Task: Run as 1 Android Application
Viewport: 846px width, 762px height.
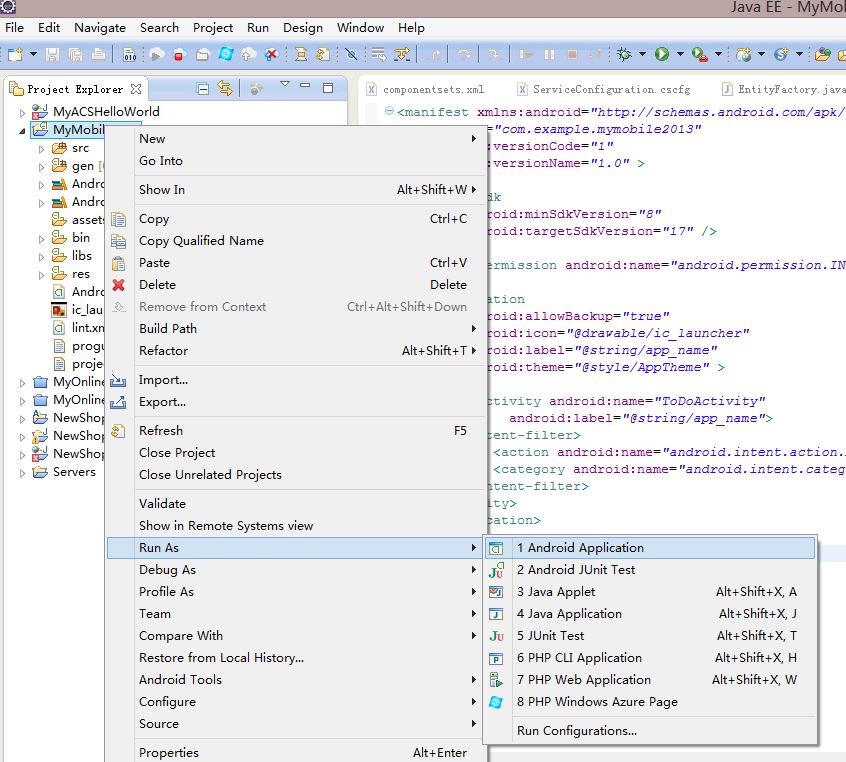Action: (x=580, y=548)
